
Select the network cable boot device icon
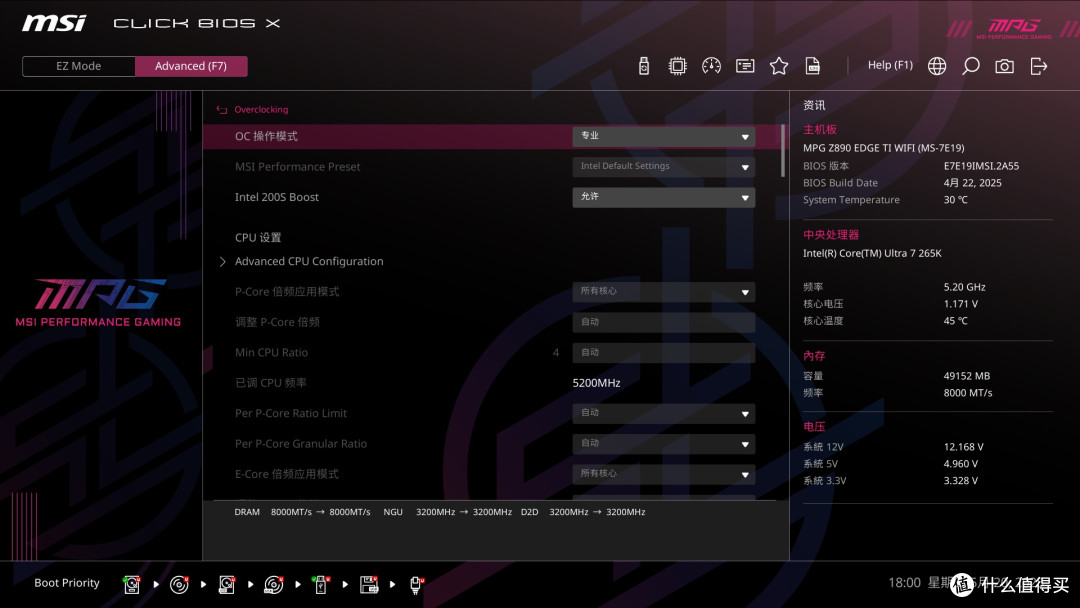(416, 585)
